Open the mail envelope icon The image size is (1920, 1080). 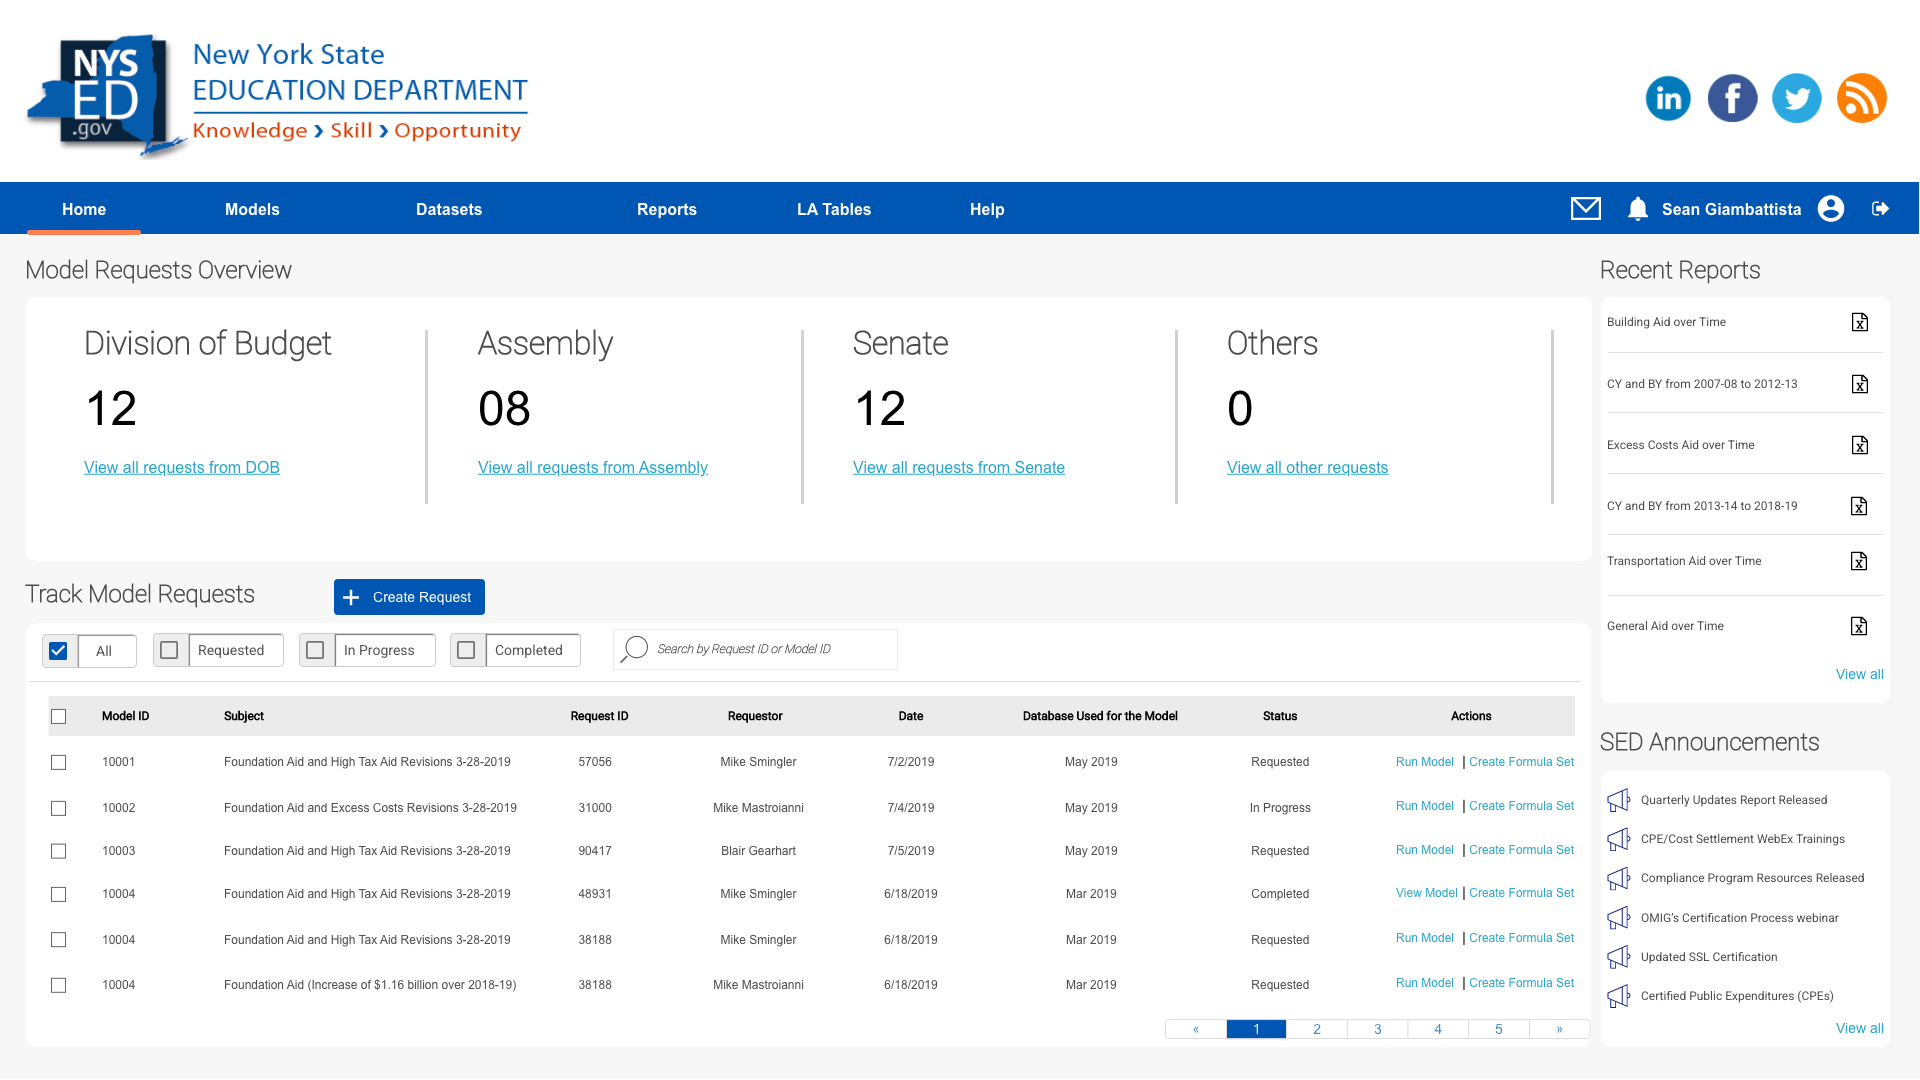pyautogui.click(x=1586, y=208)
